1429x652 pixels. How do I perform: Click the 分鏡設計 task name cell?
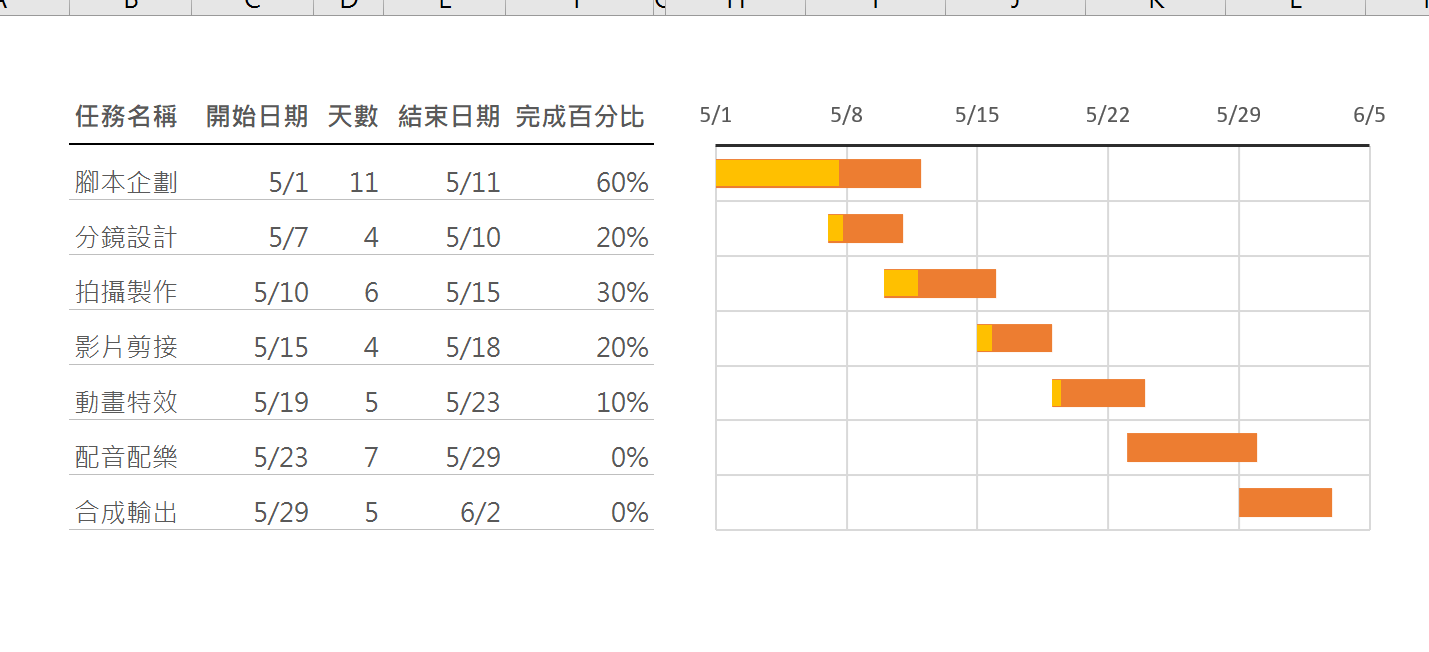point(127,237)
